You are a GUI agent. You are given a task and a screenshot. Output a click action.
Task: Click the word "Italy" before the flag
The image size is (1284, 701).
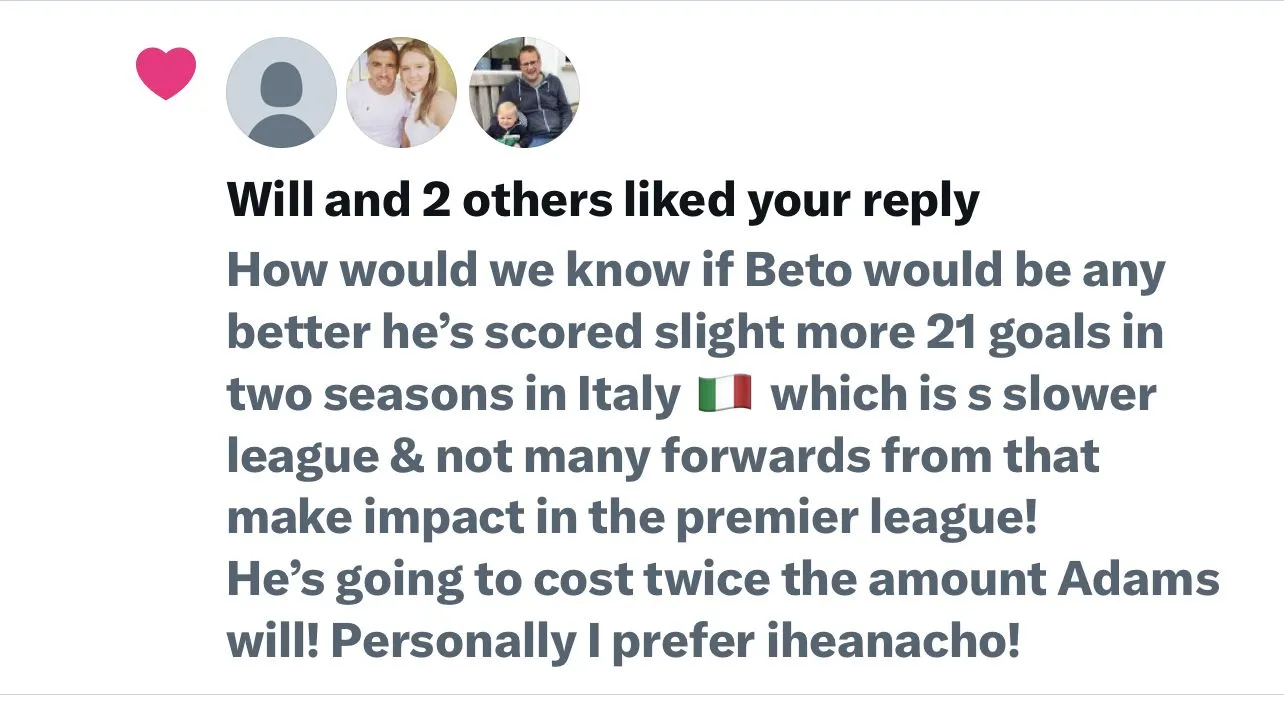(x=628, y=395)
